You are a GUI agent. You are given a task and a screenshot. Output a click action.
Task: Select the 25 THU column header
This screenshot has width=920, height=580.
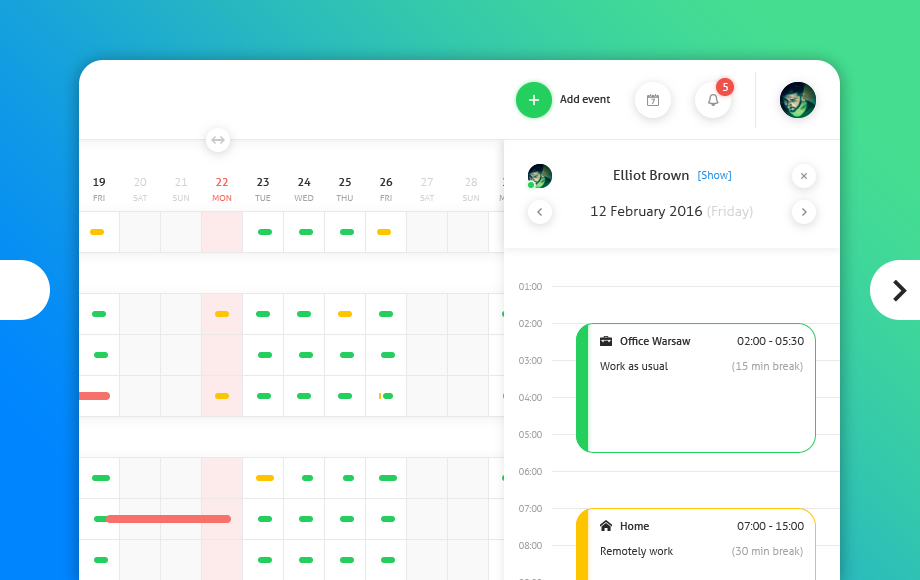(345, 189)
